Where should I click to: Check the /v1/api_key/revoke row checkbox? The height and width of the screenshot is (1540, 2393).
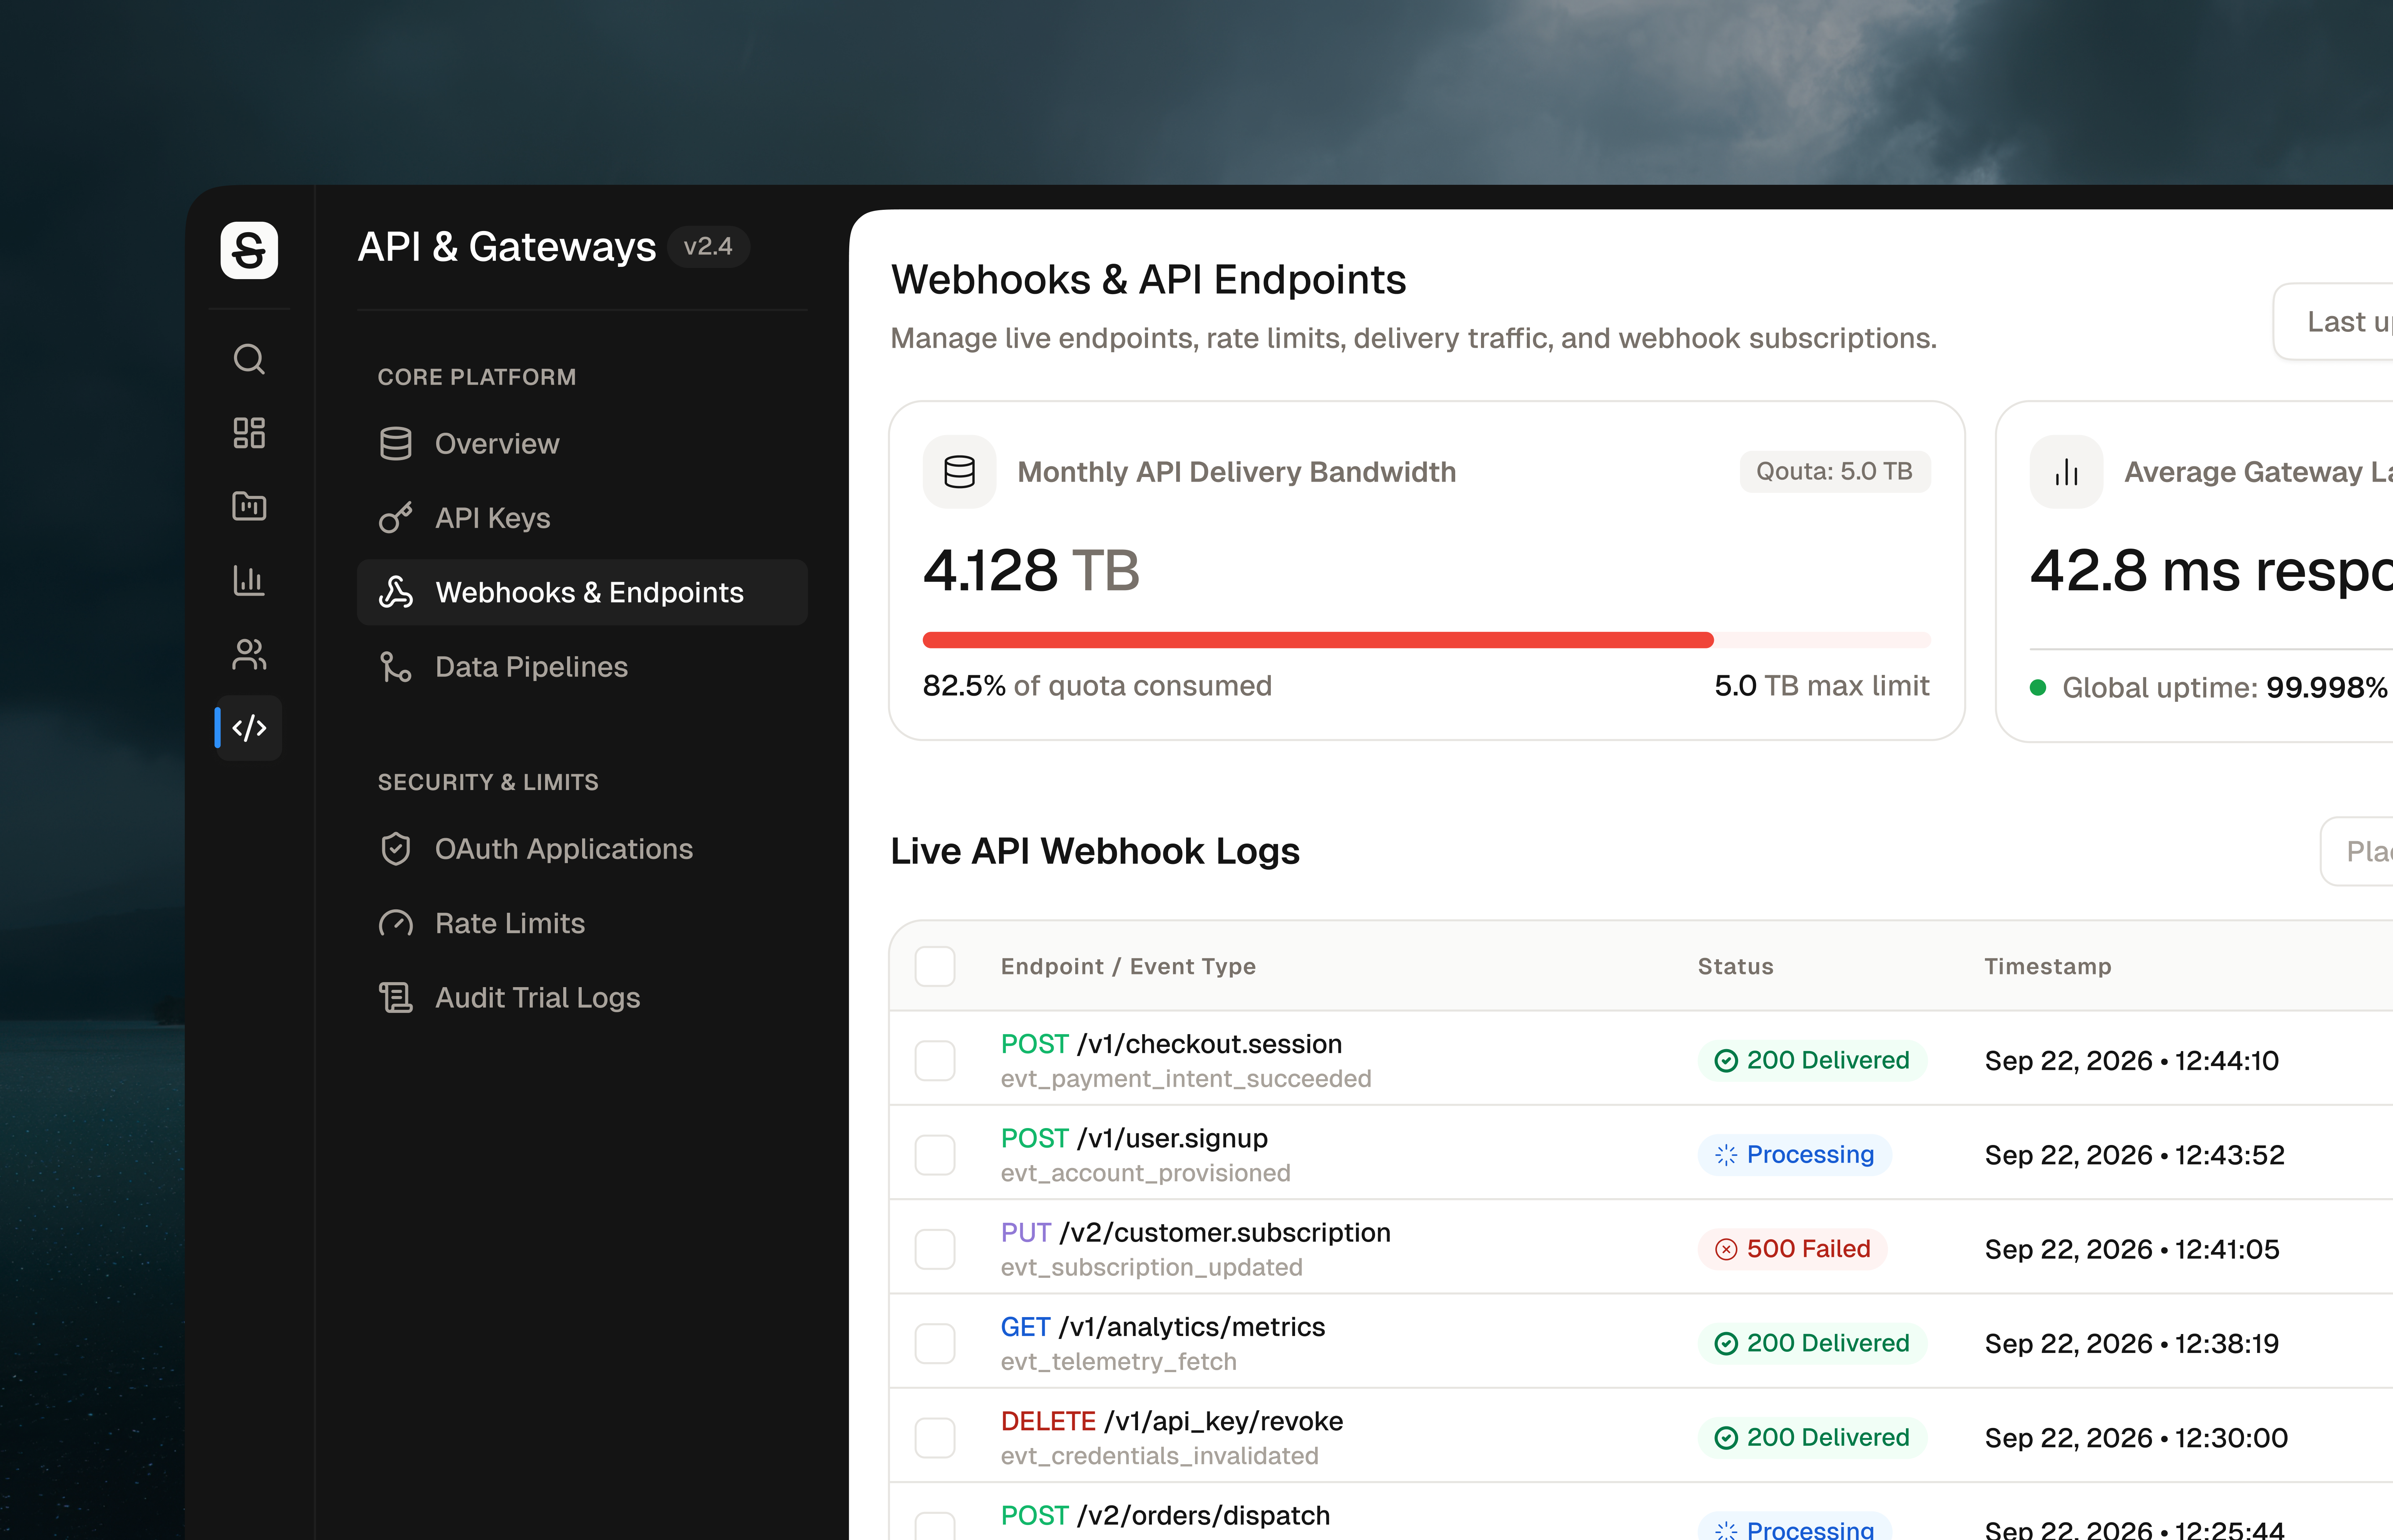coord(935,1438)
